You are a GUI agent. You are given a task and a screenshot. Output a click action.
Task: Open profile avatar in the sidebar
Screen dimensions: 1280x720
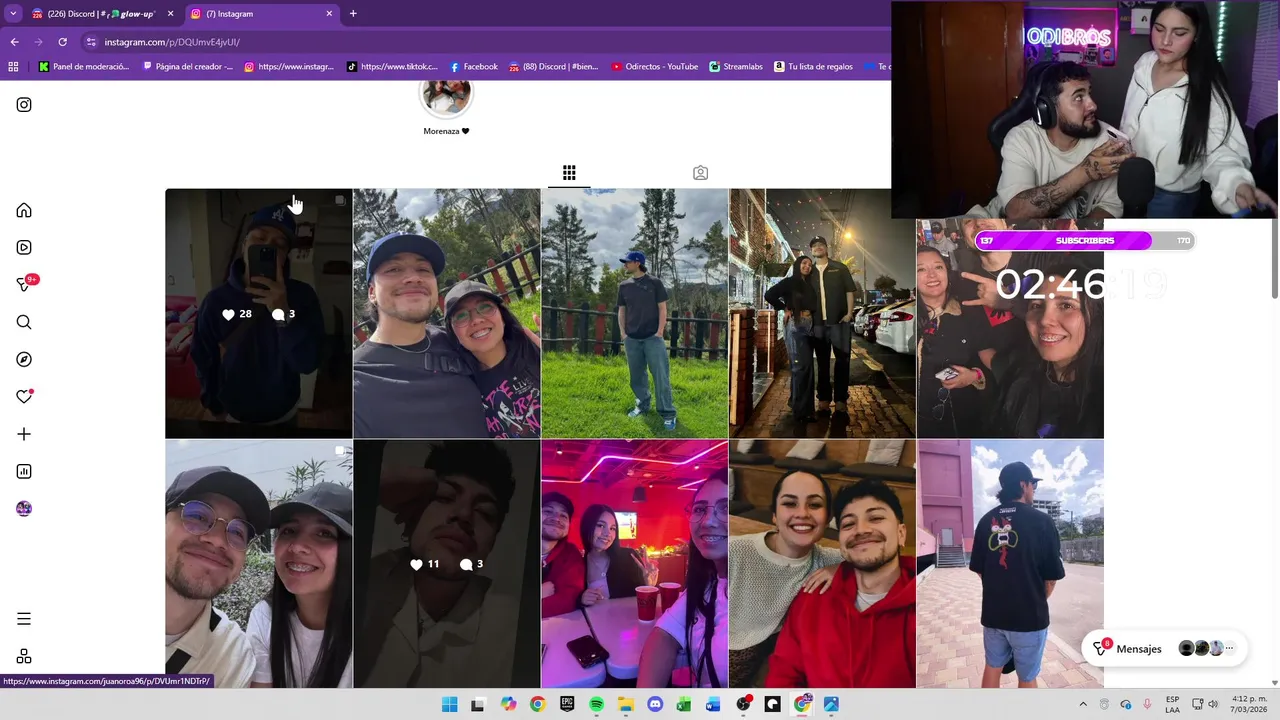pyautogui.click(x=24, y=508)
